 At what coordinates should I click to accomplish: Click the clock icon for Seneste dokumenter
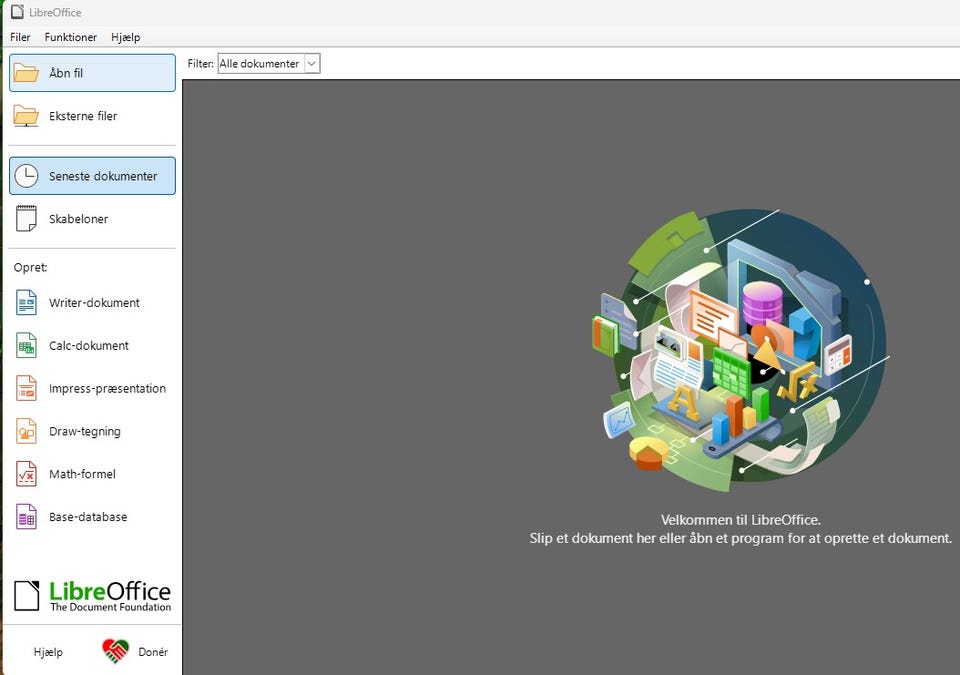point(26,176)
